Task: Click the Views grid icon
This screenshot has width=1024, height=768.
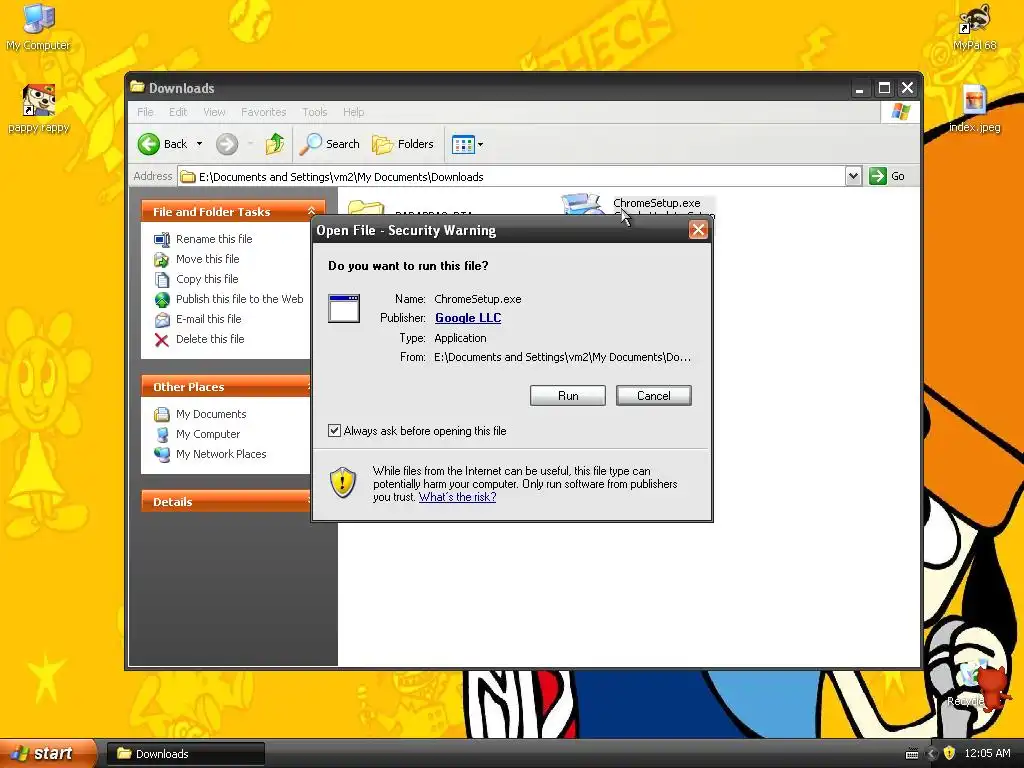Action: pos(463,144)
